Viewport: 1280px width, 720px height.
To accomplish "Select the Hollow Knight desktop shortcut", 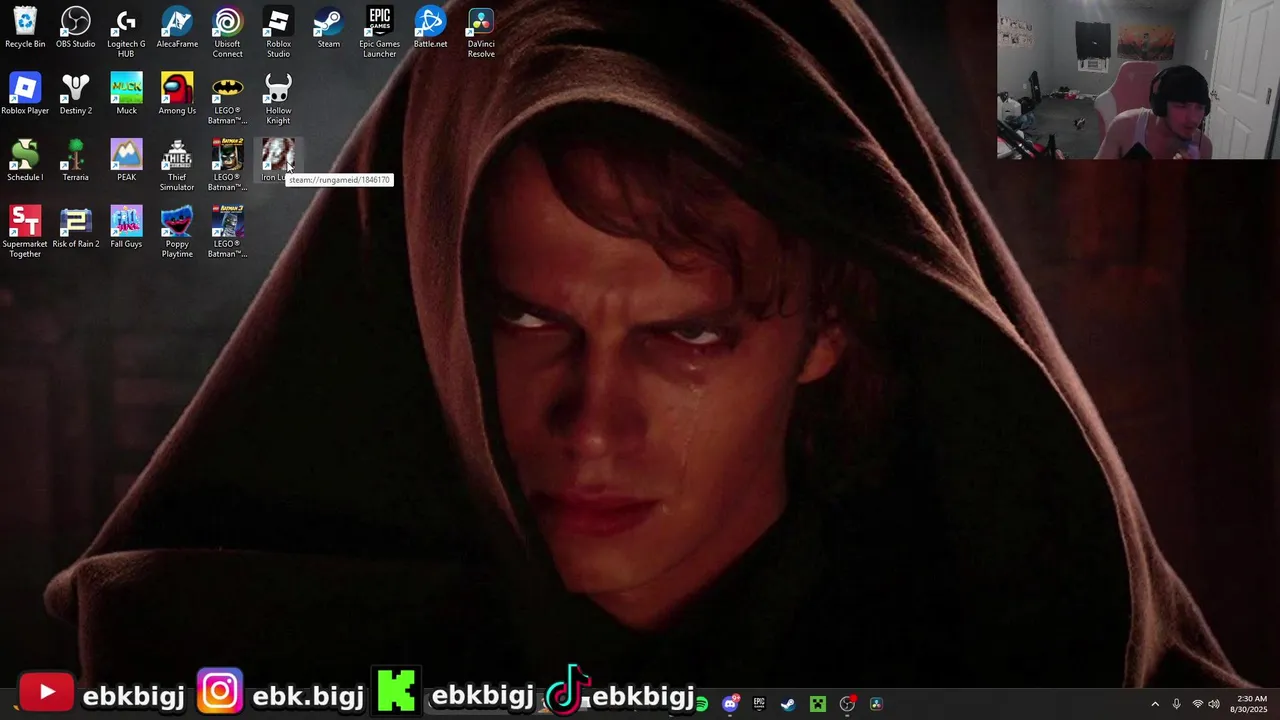I will (278, 99).
